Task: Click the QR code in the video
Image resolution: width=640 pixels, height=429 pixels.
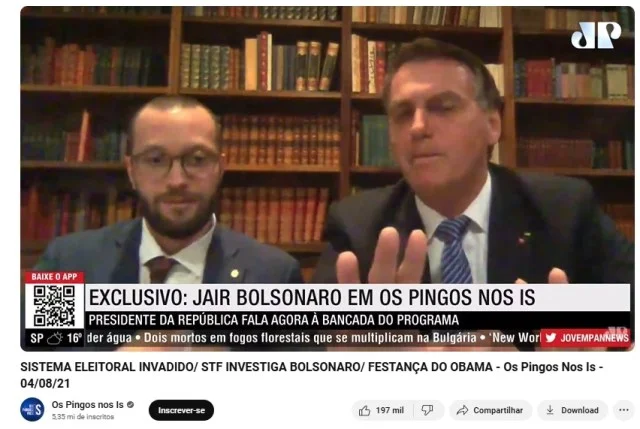Action: coord(54,306)
